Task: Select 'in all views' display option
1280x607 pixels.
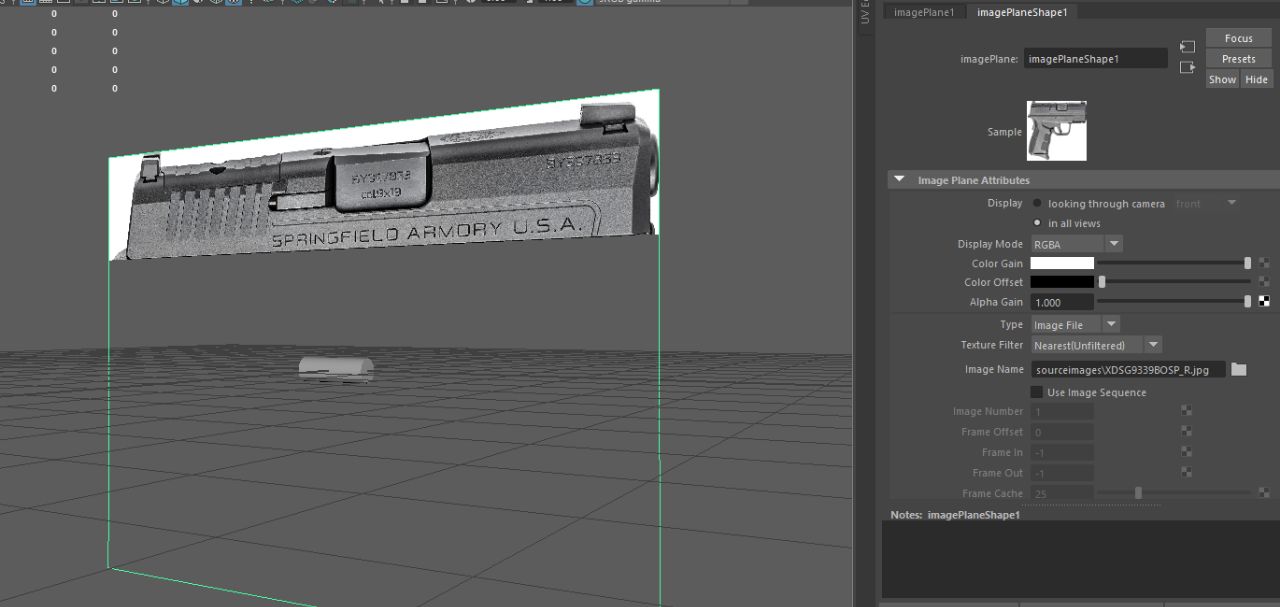Action: pyautogui.click(x=1037, y=223)
